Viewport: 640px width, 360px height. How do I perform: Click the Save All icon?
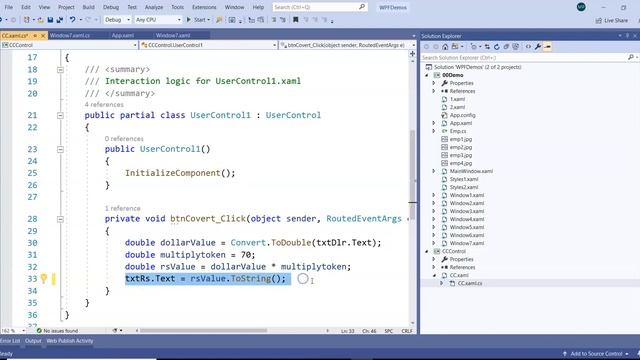coord(60,20)
